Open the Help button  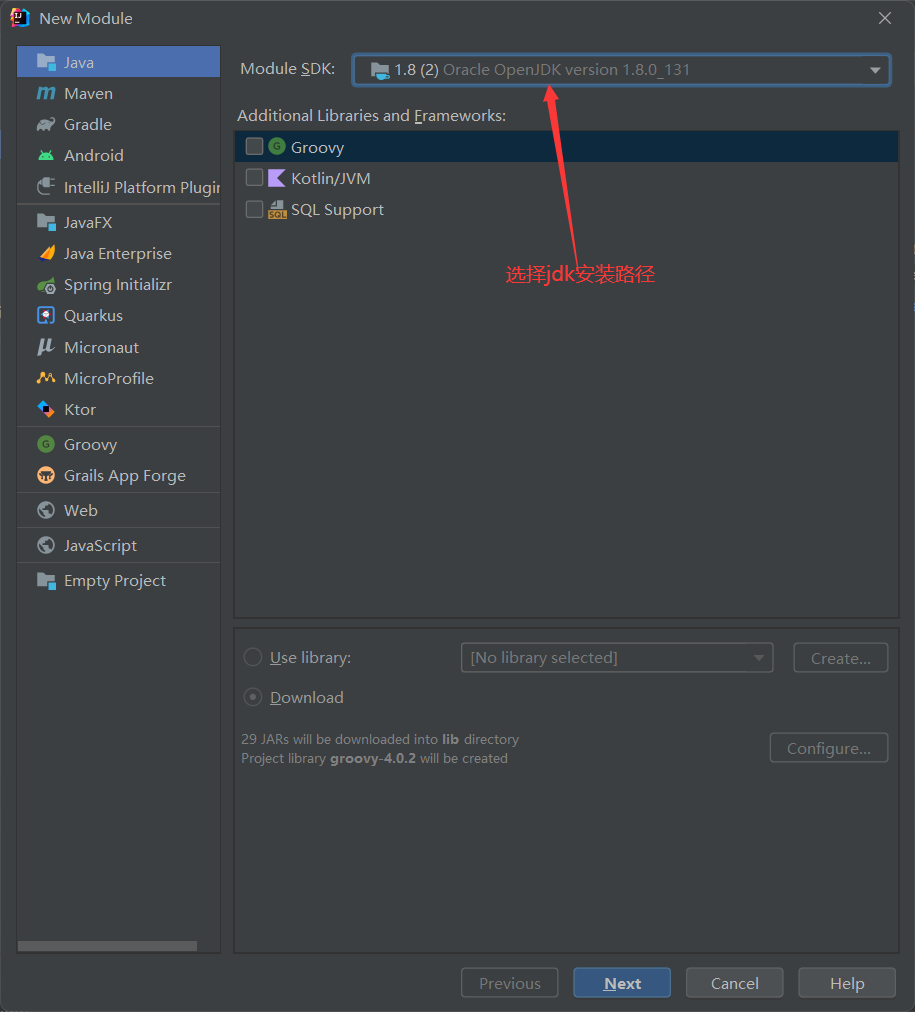[847, 984]
